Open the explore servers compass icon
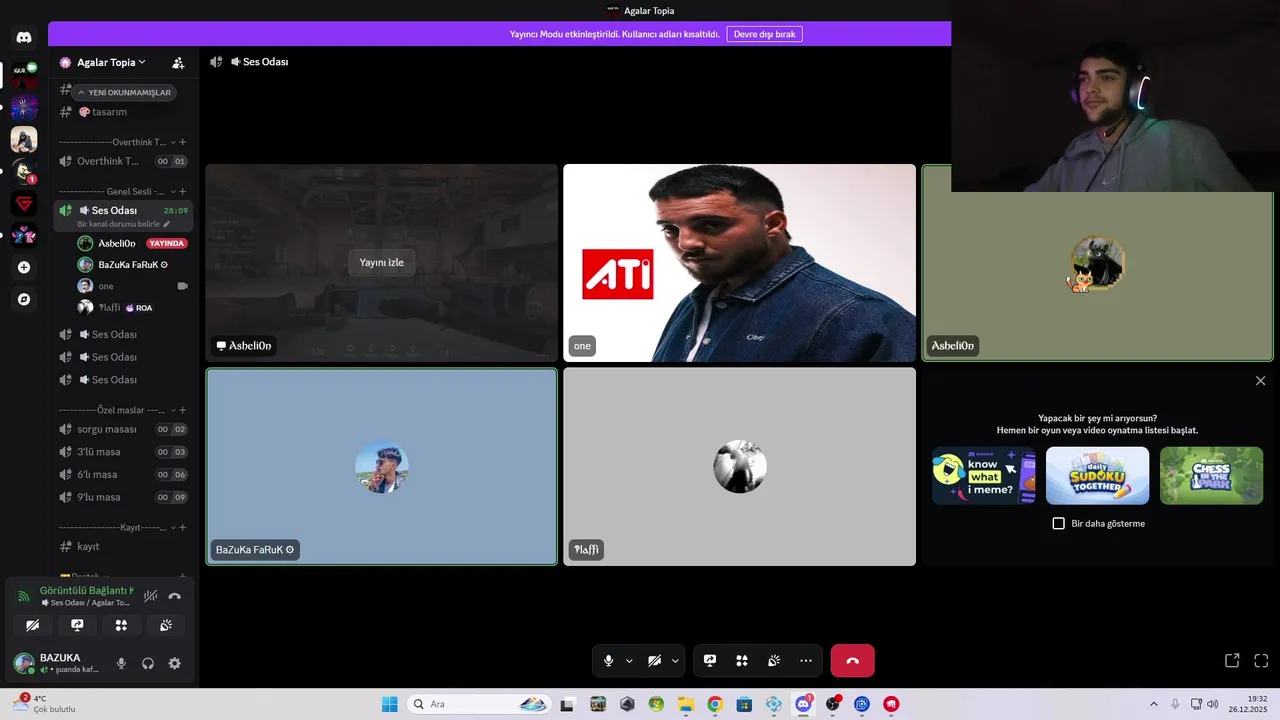The width and height of the screenshot is (1280, 720). (24, 299)
